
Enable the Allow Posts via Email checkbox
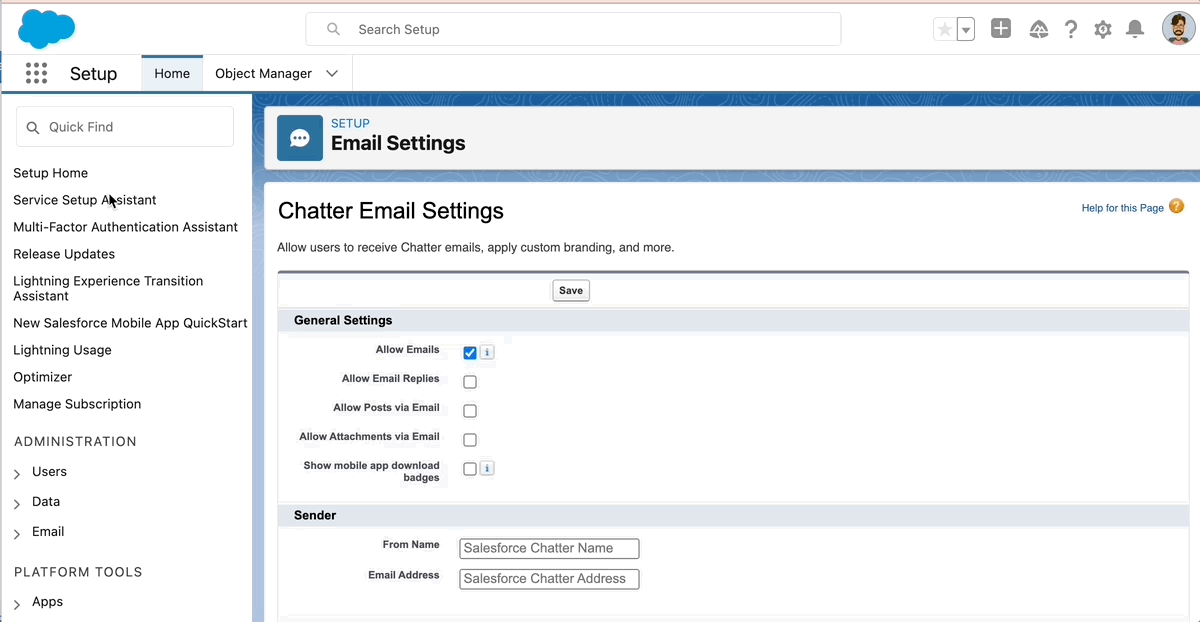(470, 411)
